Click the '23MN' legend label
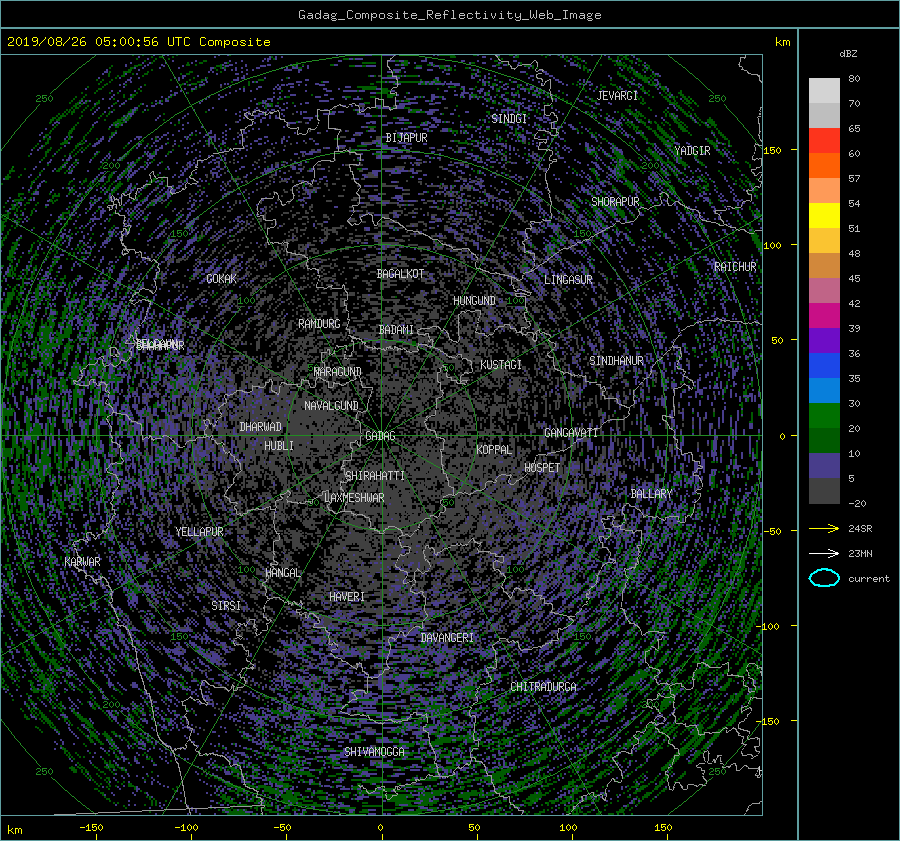The height and width of the screenshot is (841, 900). click(860, 553)
